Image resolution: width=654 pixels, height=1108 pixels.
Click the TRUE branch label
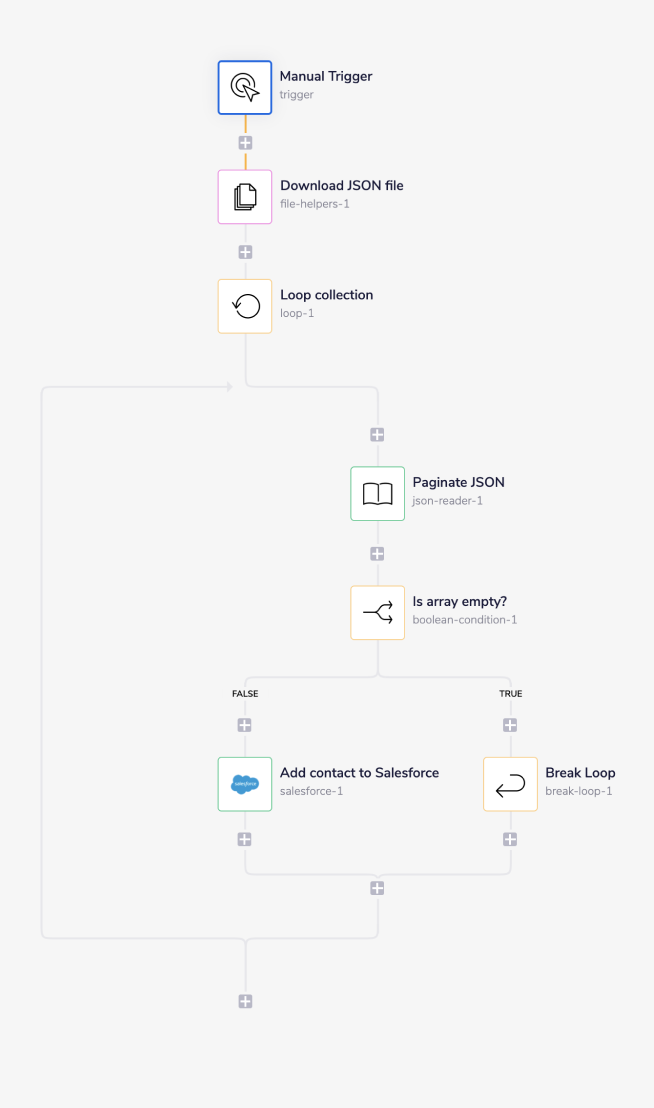tap(510, 693)
